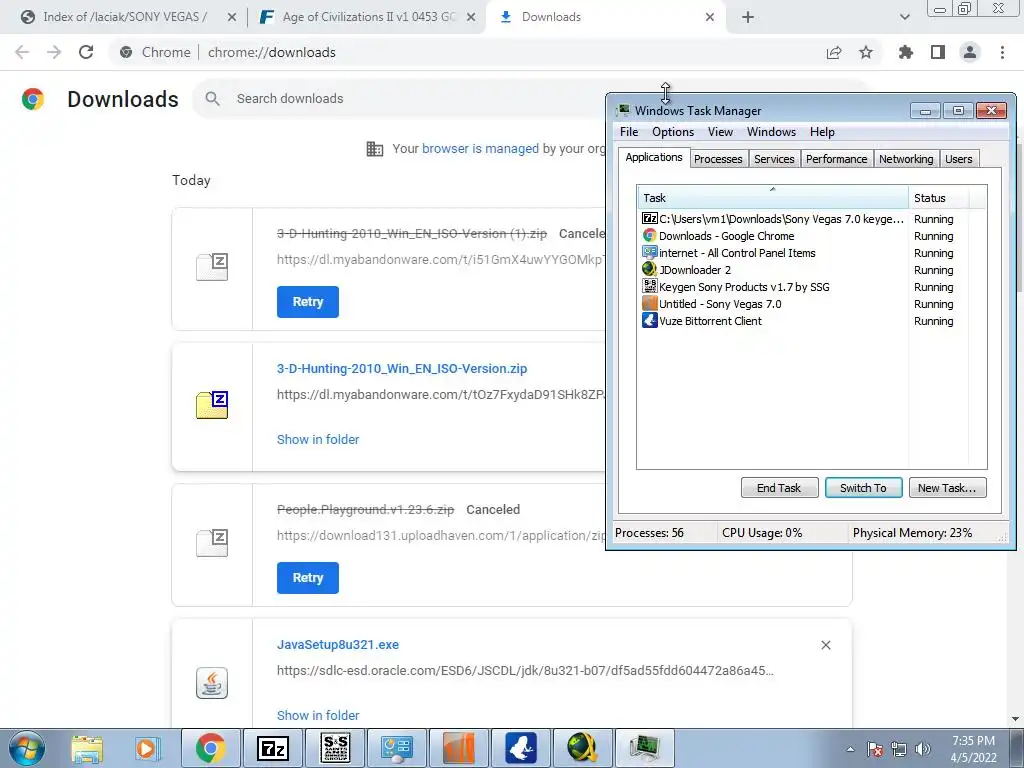This screenshot has height=768, width=1024.
Task: Open 3-D-Hunting-2010_Win_EN_ISO-Version.zip link
Action: 402,368
